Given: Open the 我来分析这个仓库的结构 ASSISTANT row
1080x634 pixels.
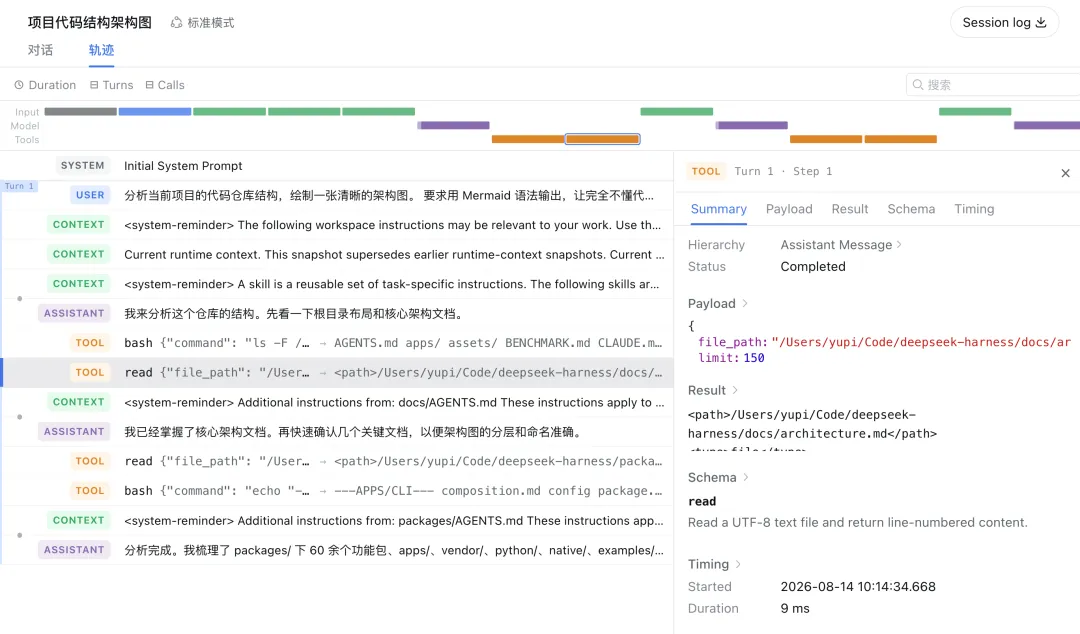Looking at the screenshot, I should coord(337,314).
